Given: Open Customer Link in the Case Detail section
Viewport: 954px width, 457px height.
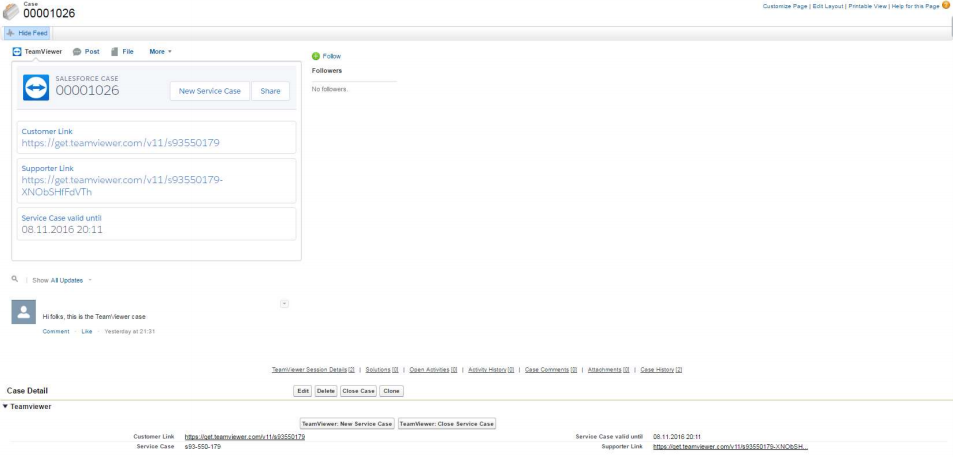Looking at the screenshot, I should point(245,437).
